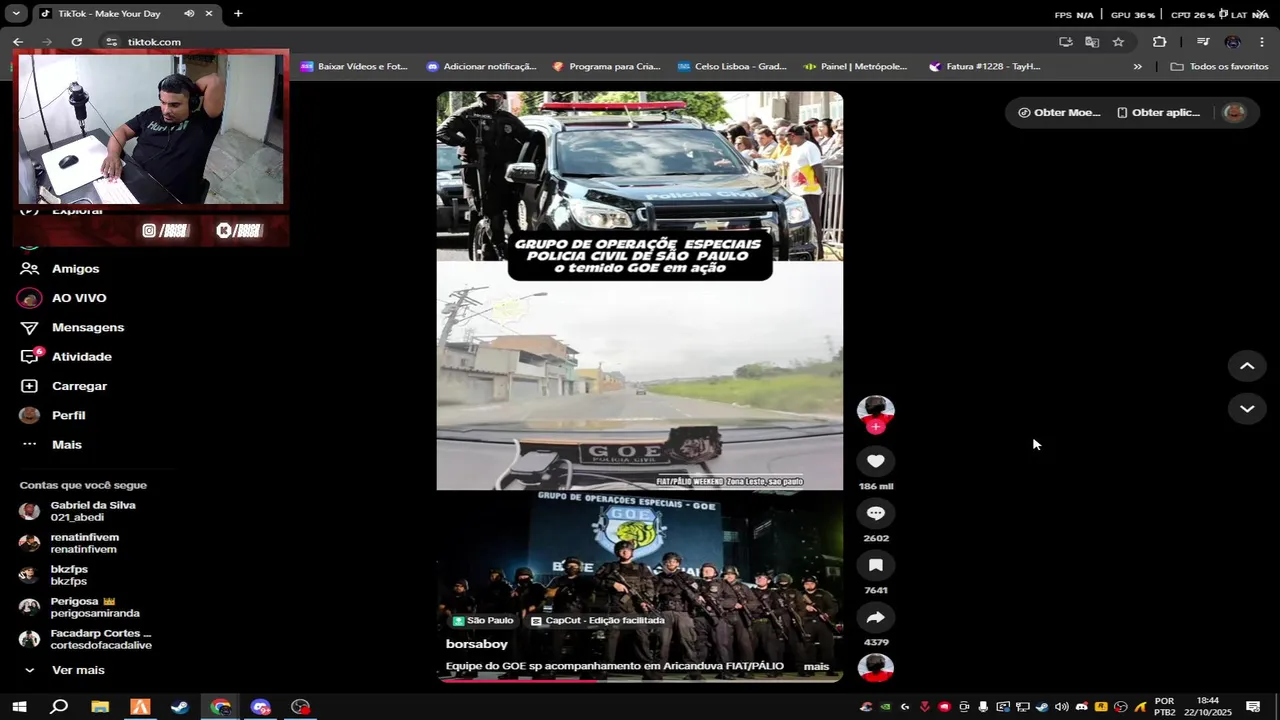Open Chrome three-dot menu
The height and width of the screenshot is (720, 1280).
pyautogui.click(x=1263, y=42)
